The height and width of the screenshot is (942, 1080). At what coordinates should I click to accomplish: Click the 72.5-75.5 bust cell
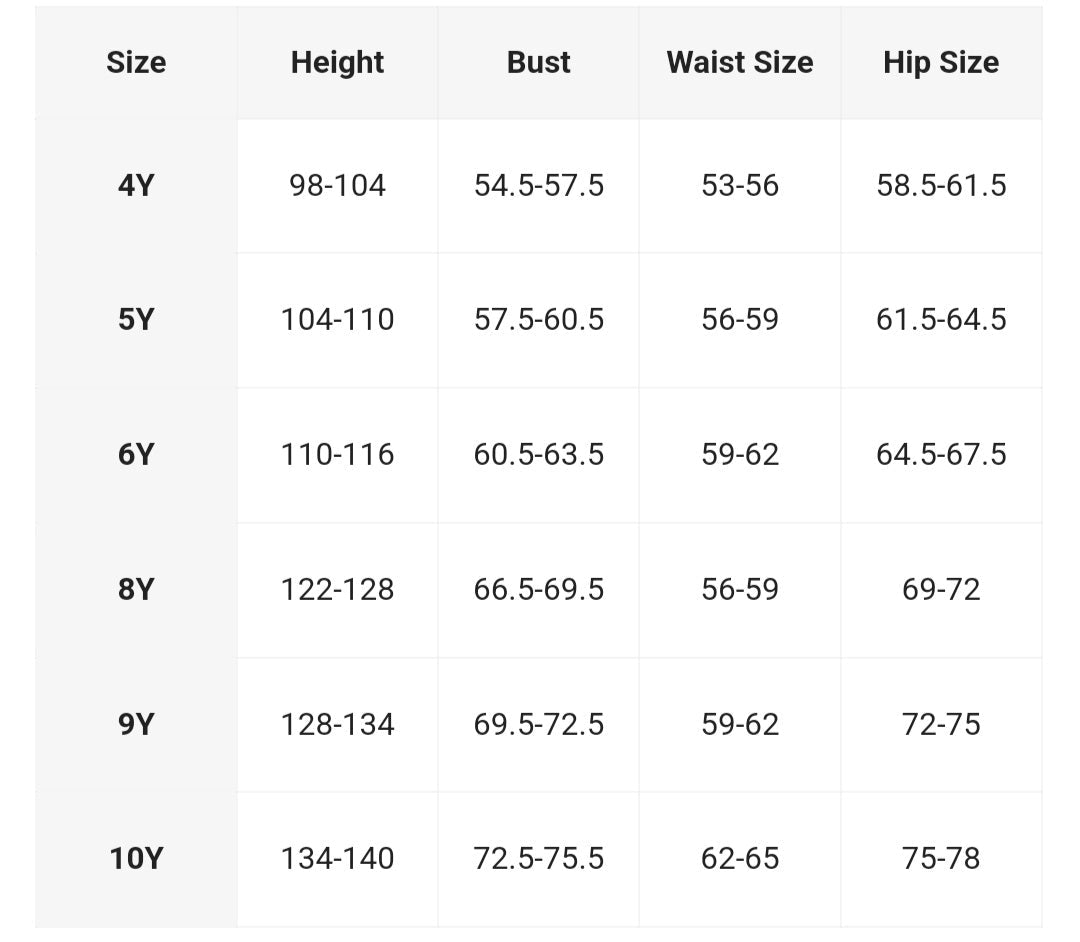pos(538,858)
